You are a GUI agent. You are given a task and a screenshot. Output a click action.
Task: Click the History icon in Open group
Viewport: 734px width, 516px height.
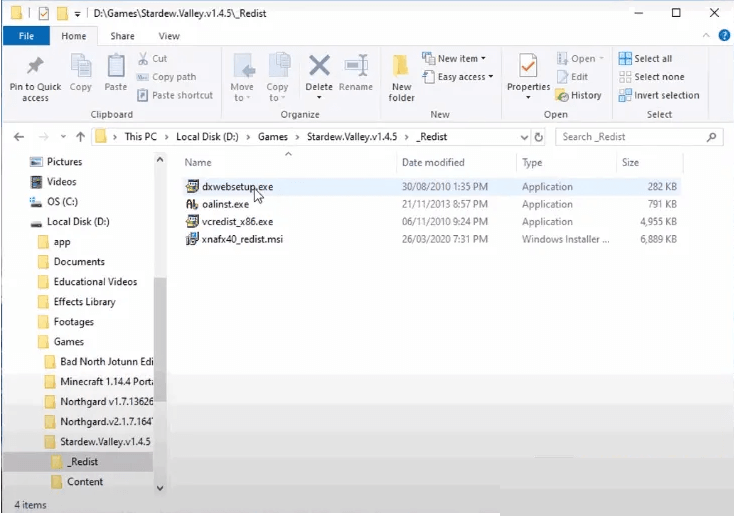562,96
